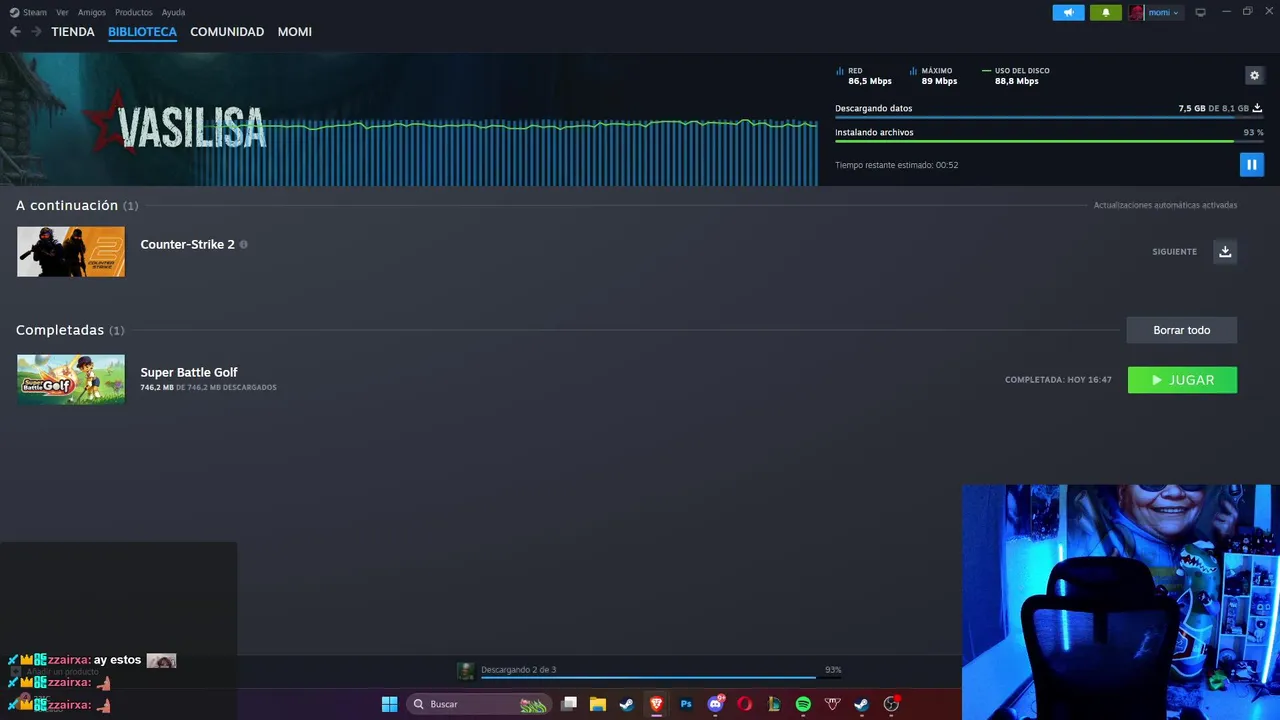This screenshot has width=1280, height=720.
Task: Click the VASILISA download banner
Action: coord(409,119)
